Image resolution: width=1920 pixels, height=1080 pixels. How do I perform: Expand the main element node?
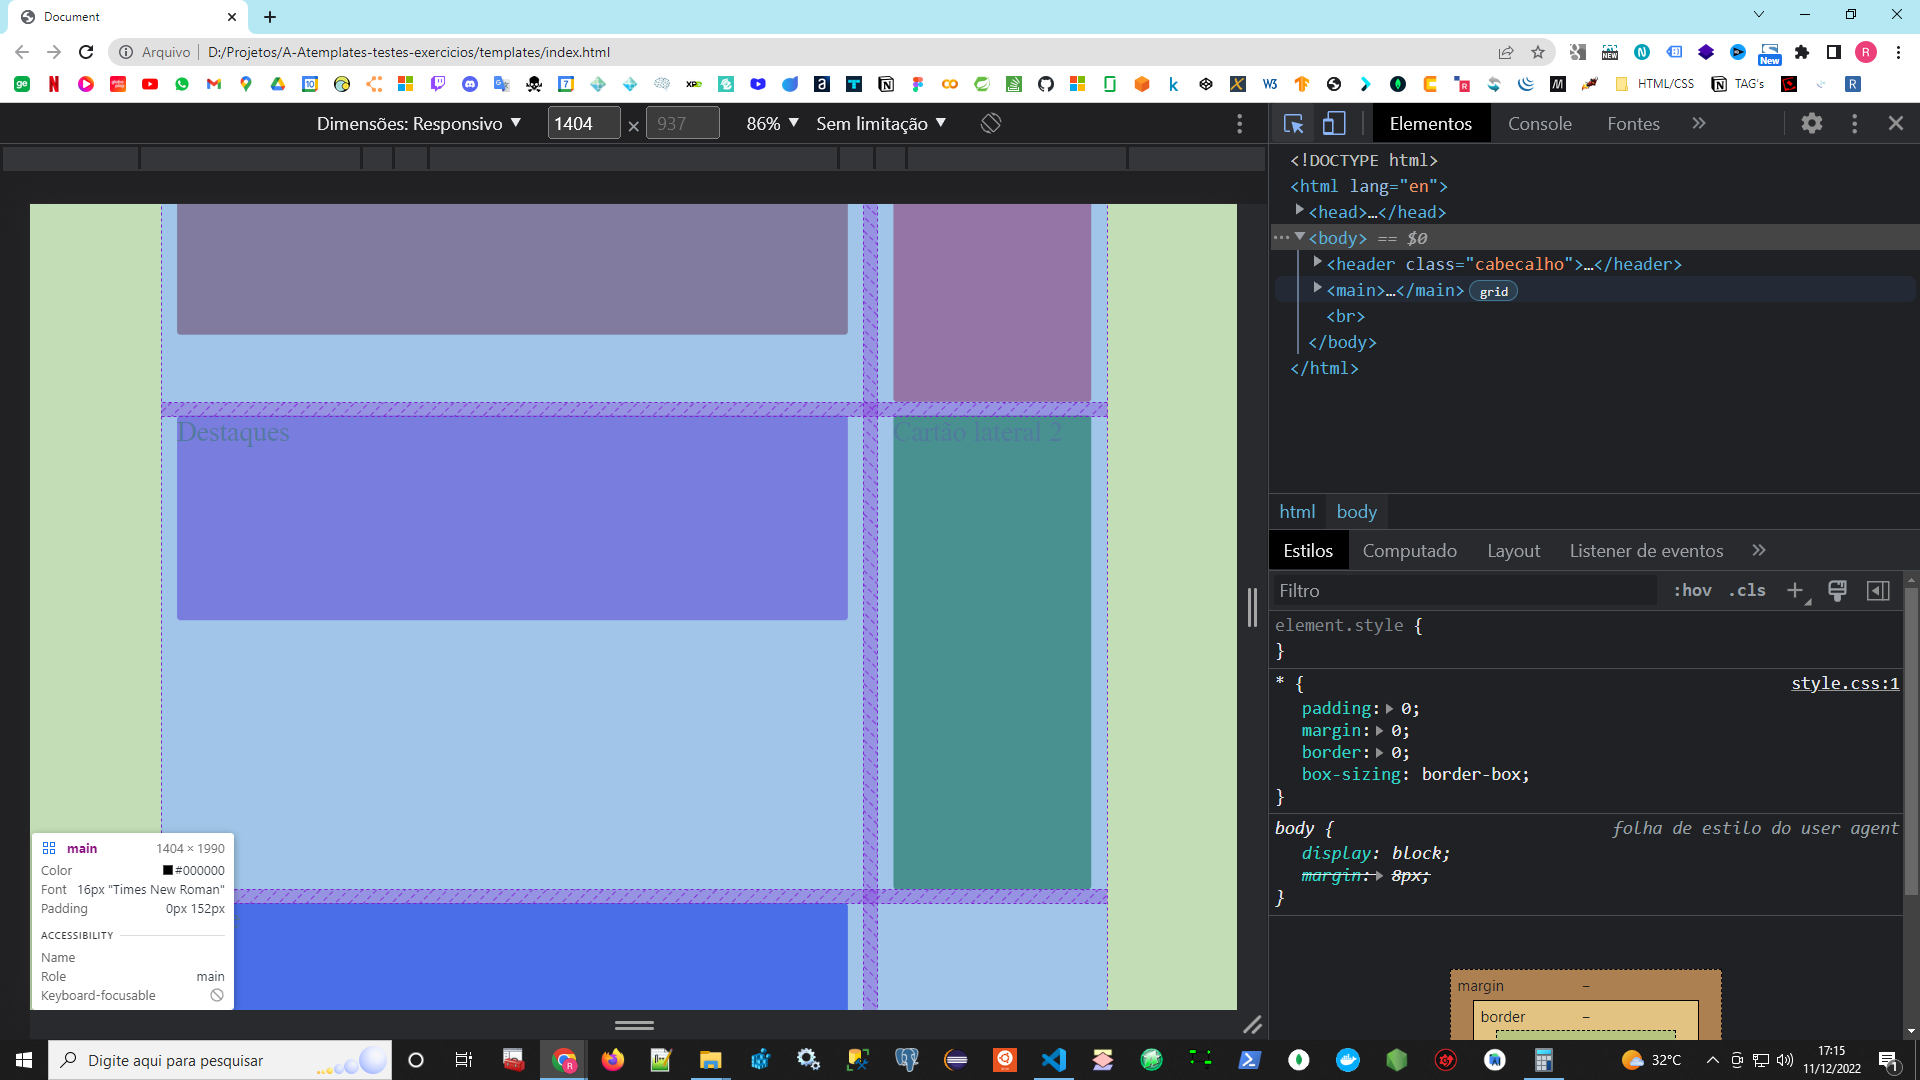coord(1318,289)
